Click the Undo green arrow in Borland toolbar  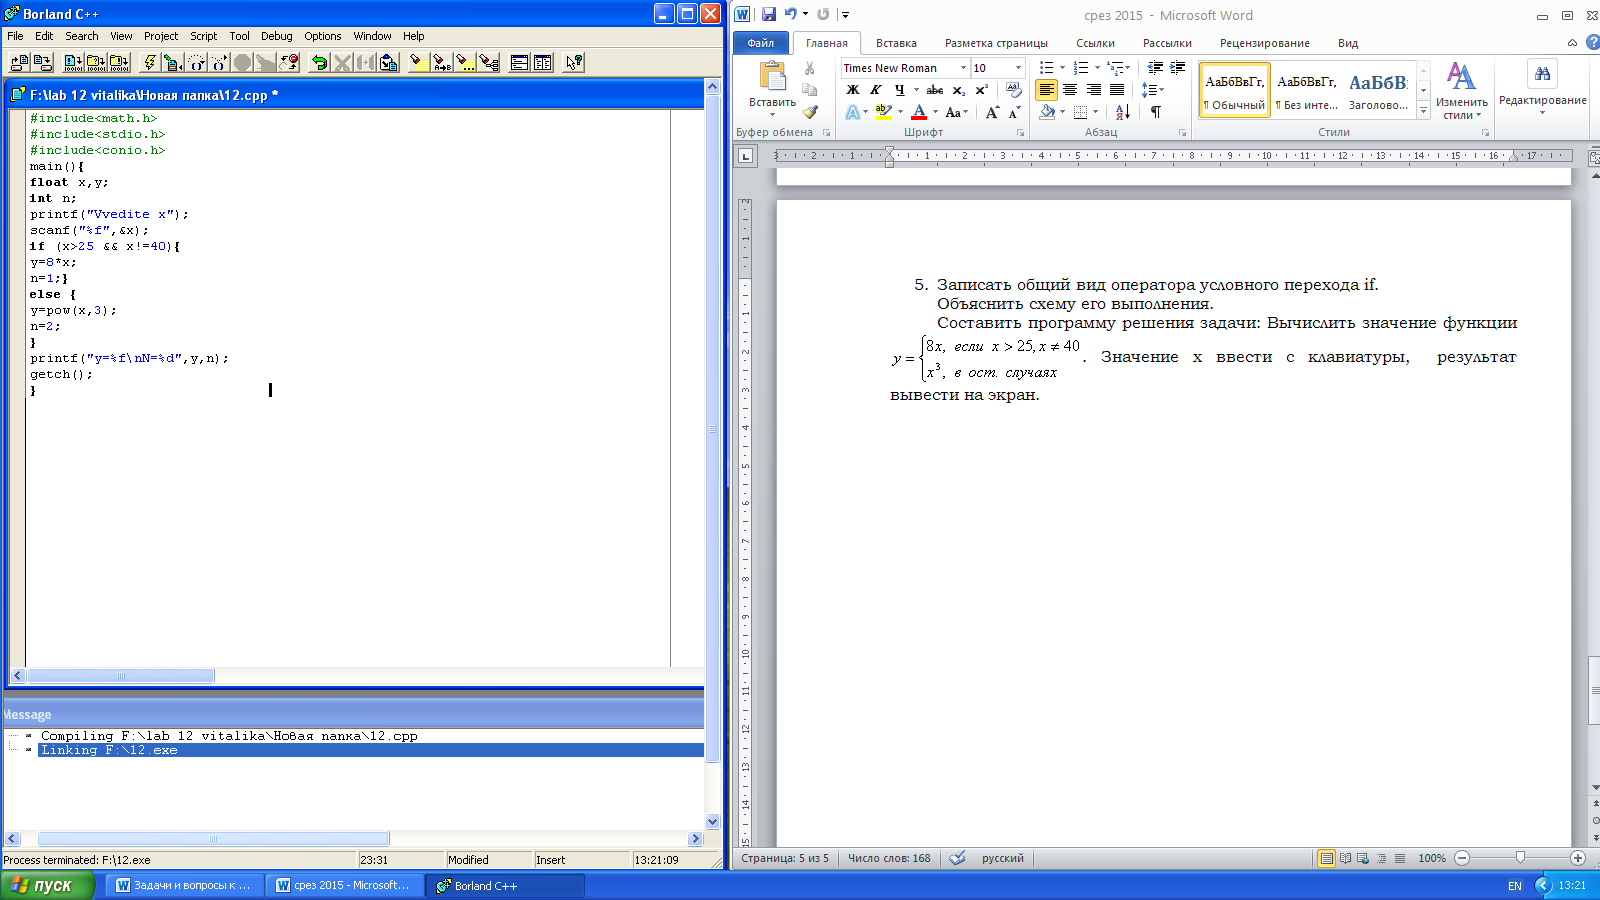[x=319, y=62]
